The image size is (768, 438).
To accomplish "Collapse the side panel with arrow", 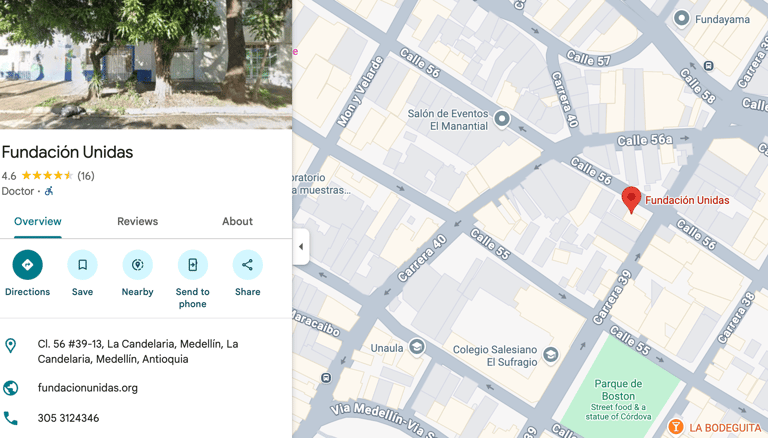I will coord(301,246).
